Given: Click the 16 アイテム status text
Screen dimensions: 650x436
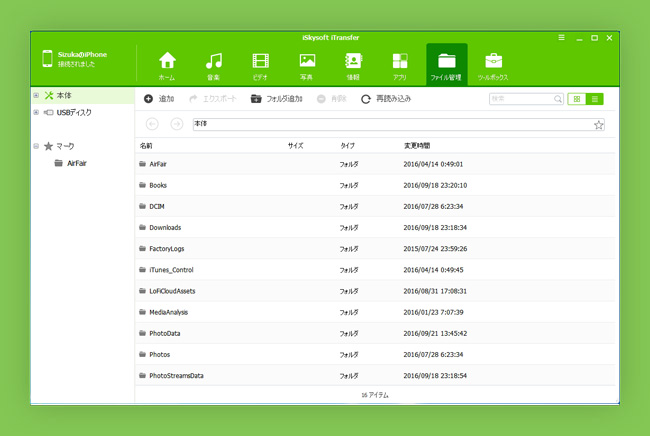Looking at the screenshot, I should [375, 395].
